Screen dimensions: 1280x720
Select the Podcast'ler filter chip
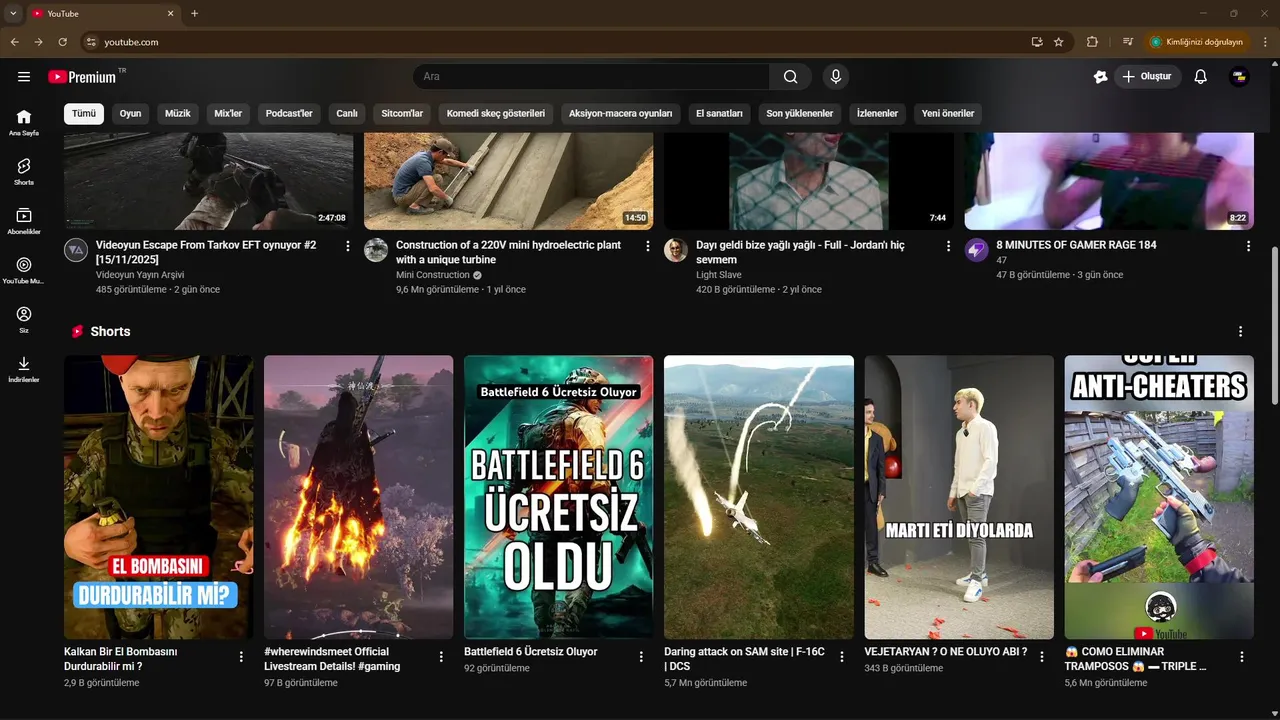[x=289, y=113]
